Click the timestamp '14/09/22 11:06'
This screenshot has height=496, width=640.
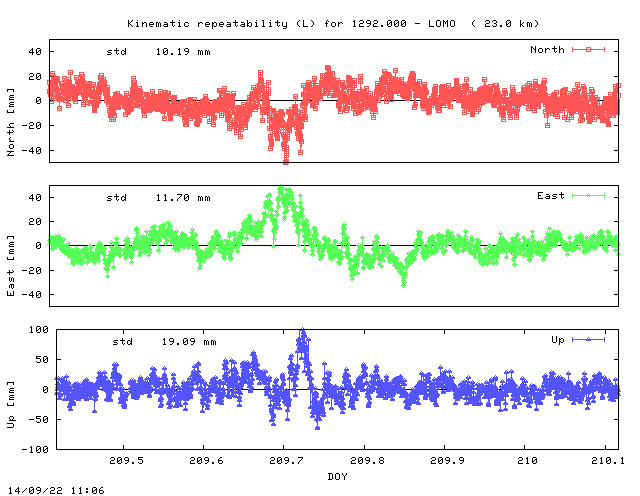point(56,490)
